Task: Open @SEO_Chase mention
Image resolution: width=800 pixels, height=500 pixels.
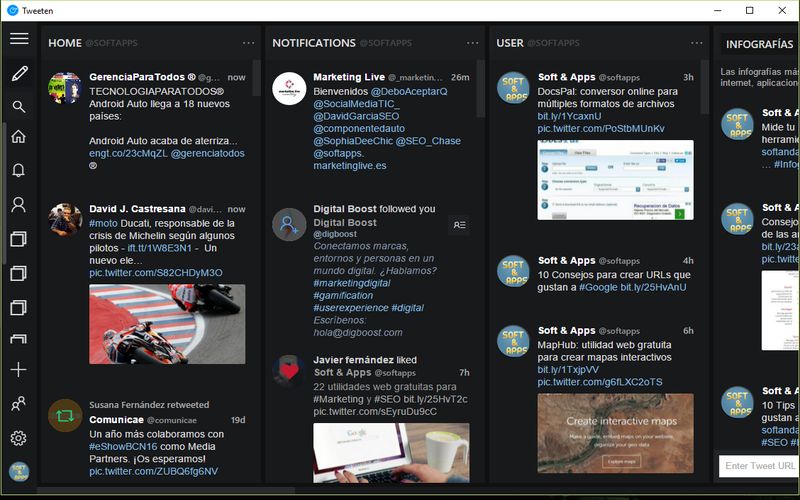Action: (x=428, y=141)
